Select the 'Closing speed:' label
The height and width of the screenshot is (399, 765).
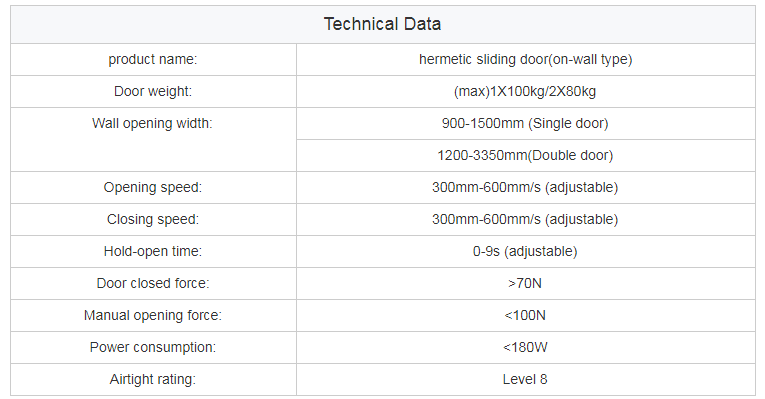click(x=153, y=219)
